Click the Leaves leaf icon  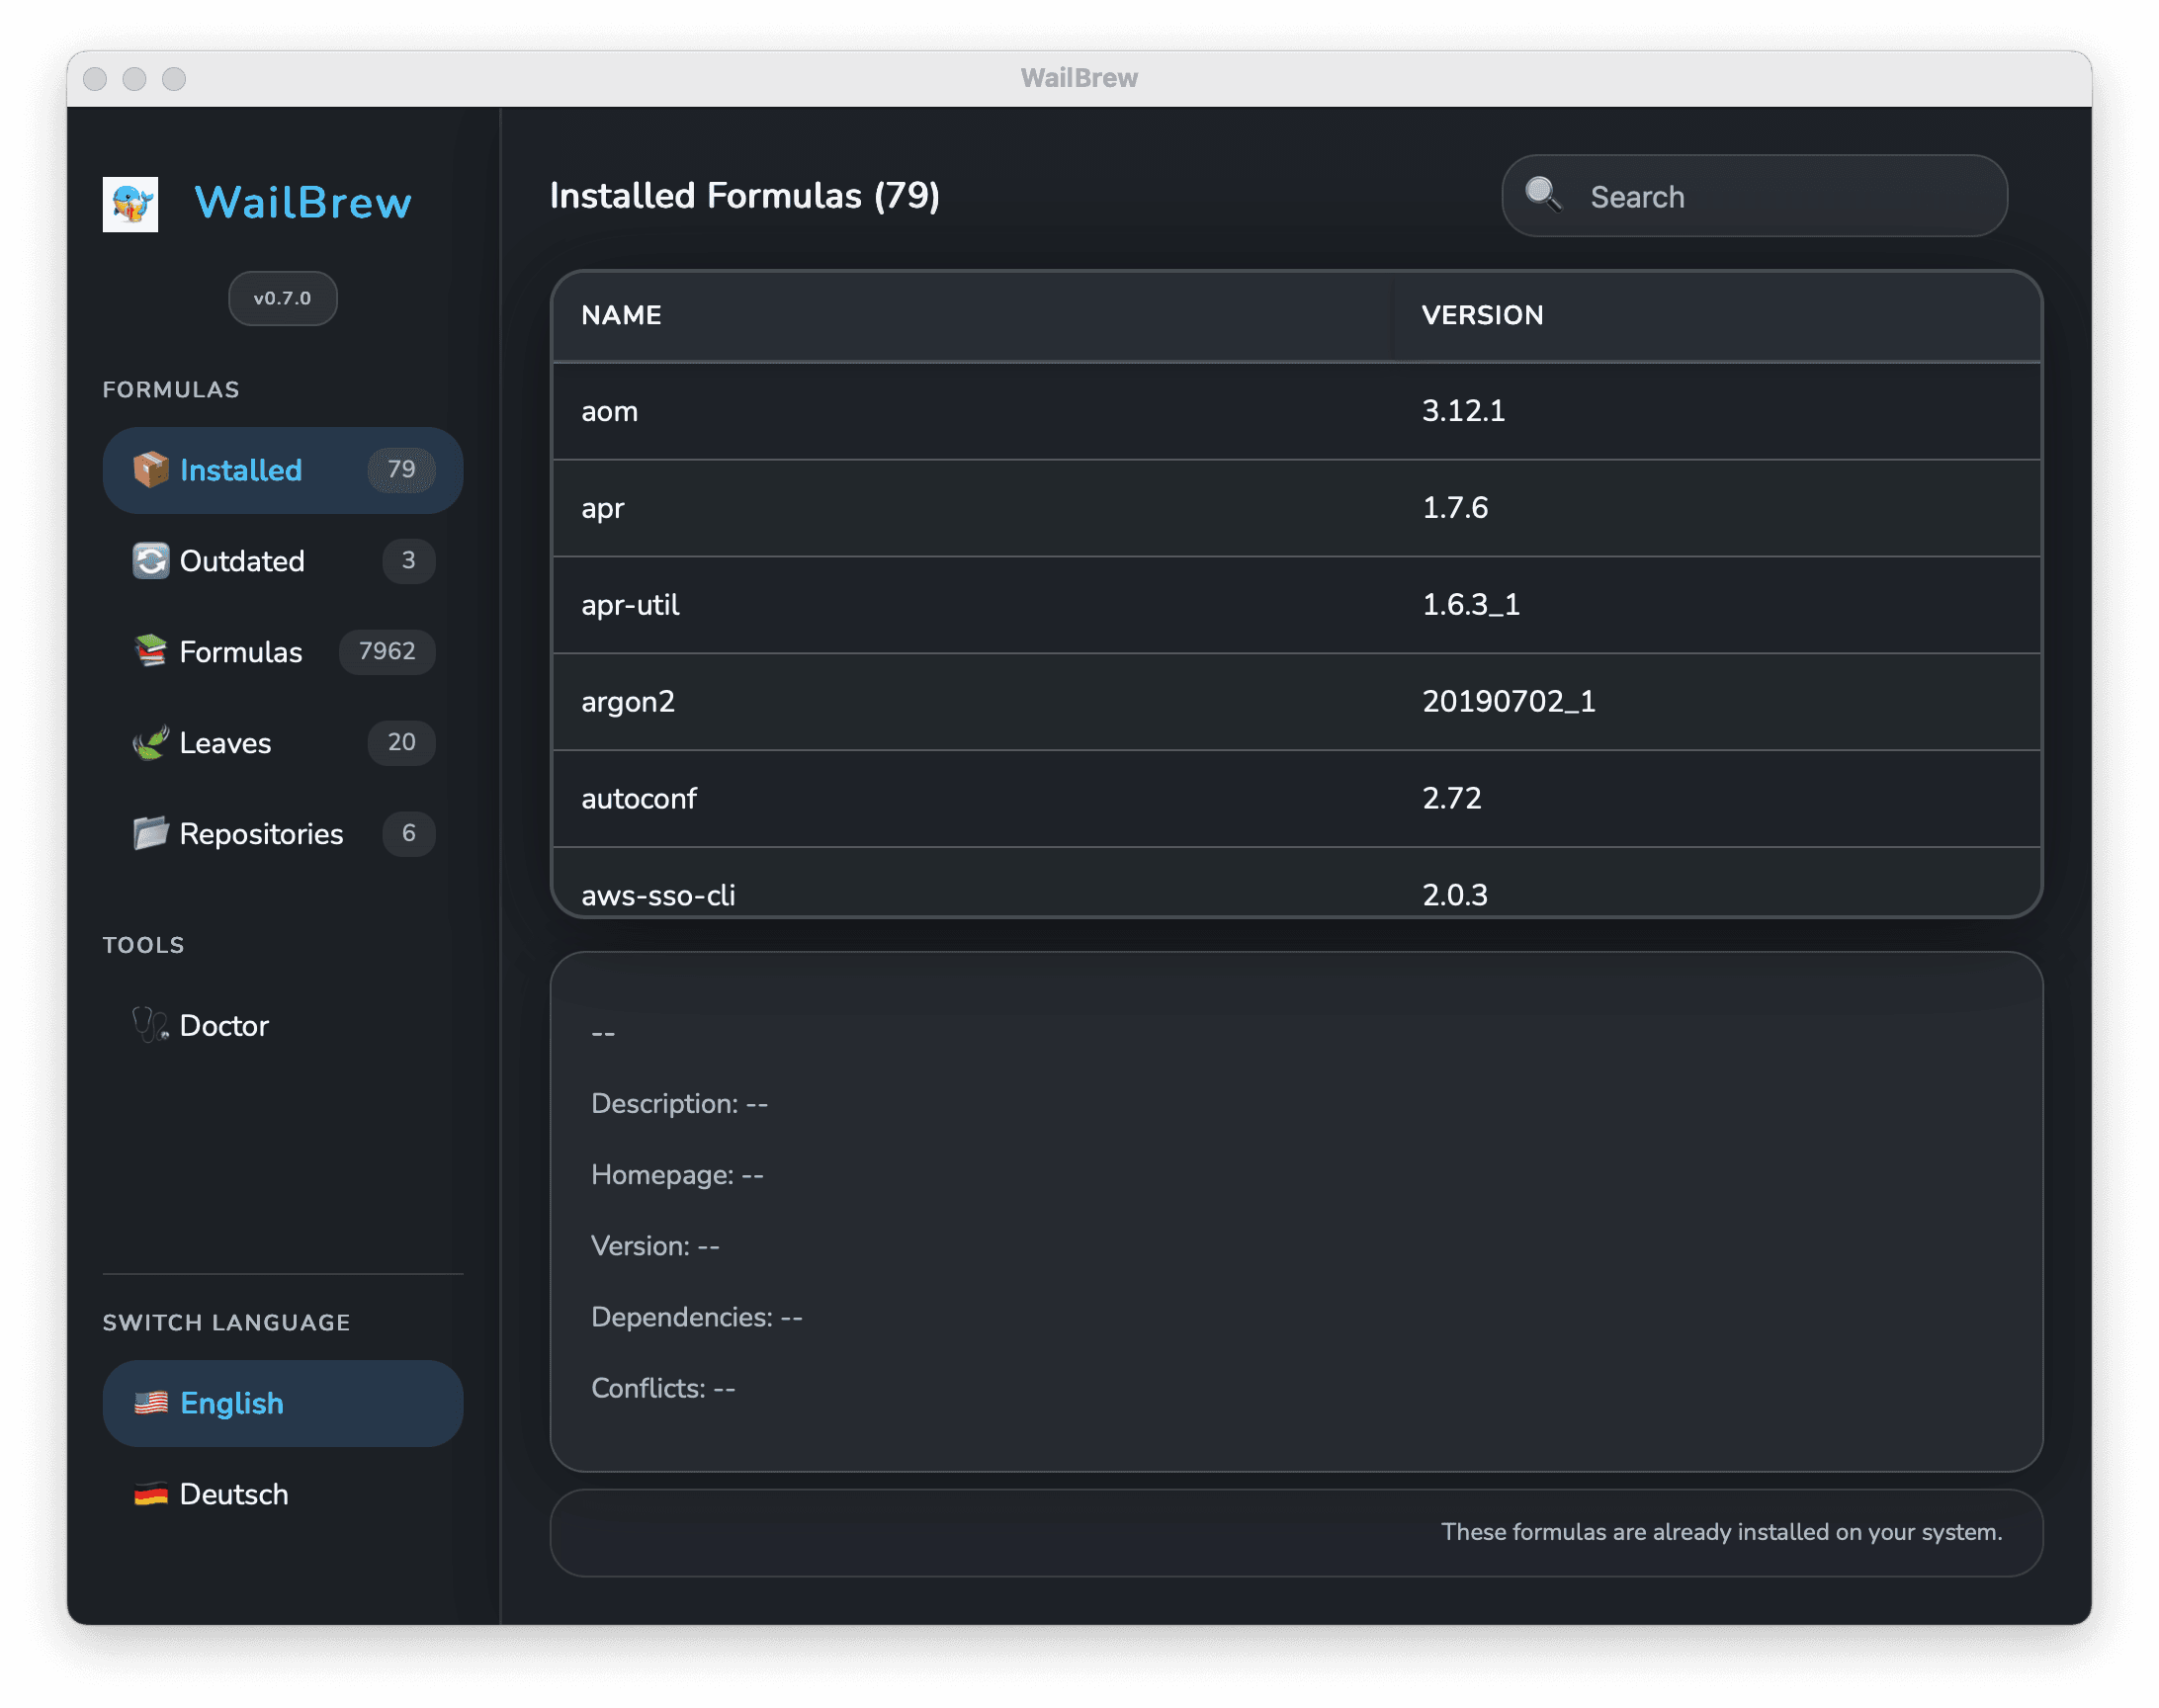tap(151, 743)
